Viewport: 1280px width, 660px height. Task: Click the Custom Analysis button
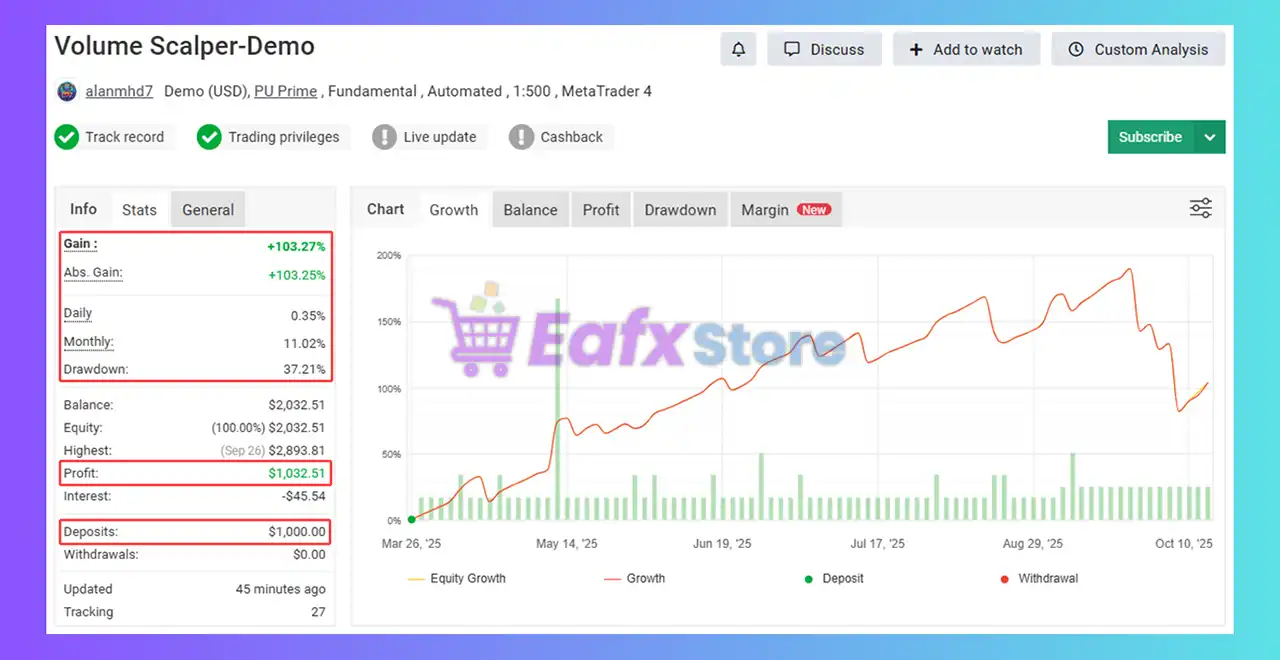(x=1138, y=49)
